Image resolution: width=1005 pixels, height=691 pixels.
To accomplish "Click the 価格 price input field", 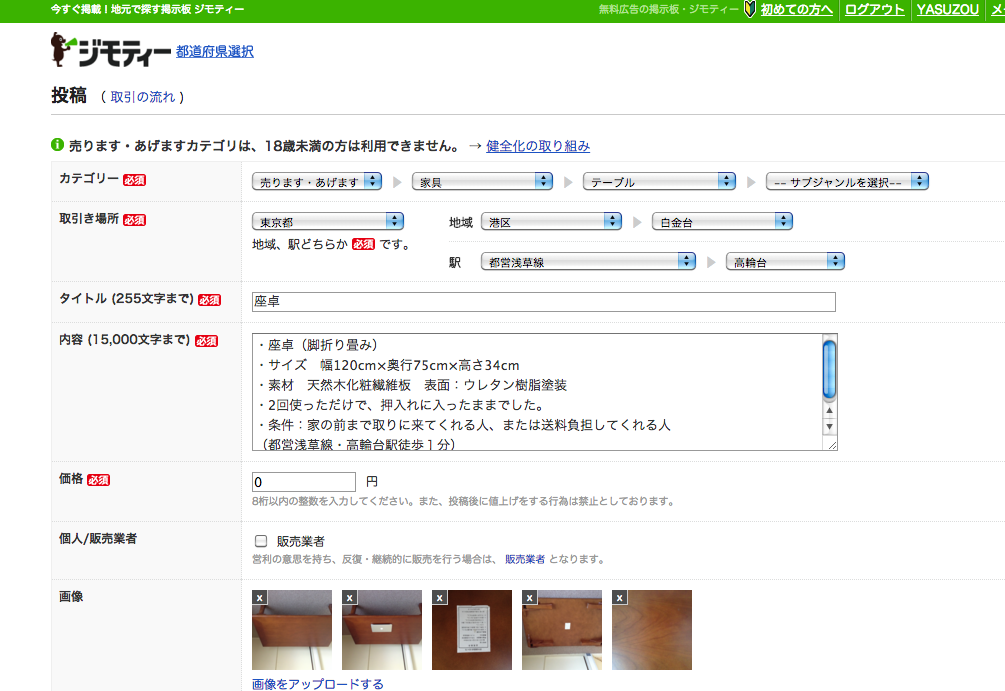I will [304, 482].
